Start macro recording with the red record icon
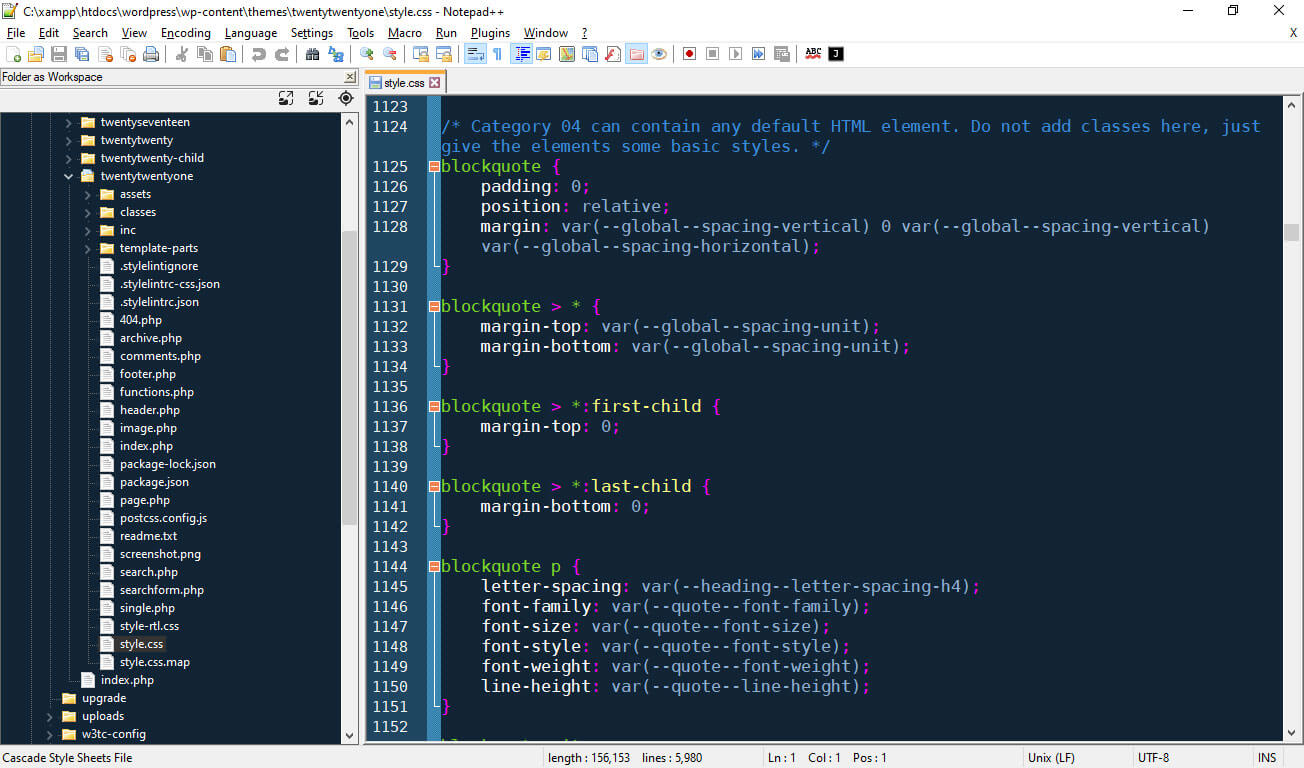This screenshot has width=1304, height=768. (x=689, y=54)
